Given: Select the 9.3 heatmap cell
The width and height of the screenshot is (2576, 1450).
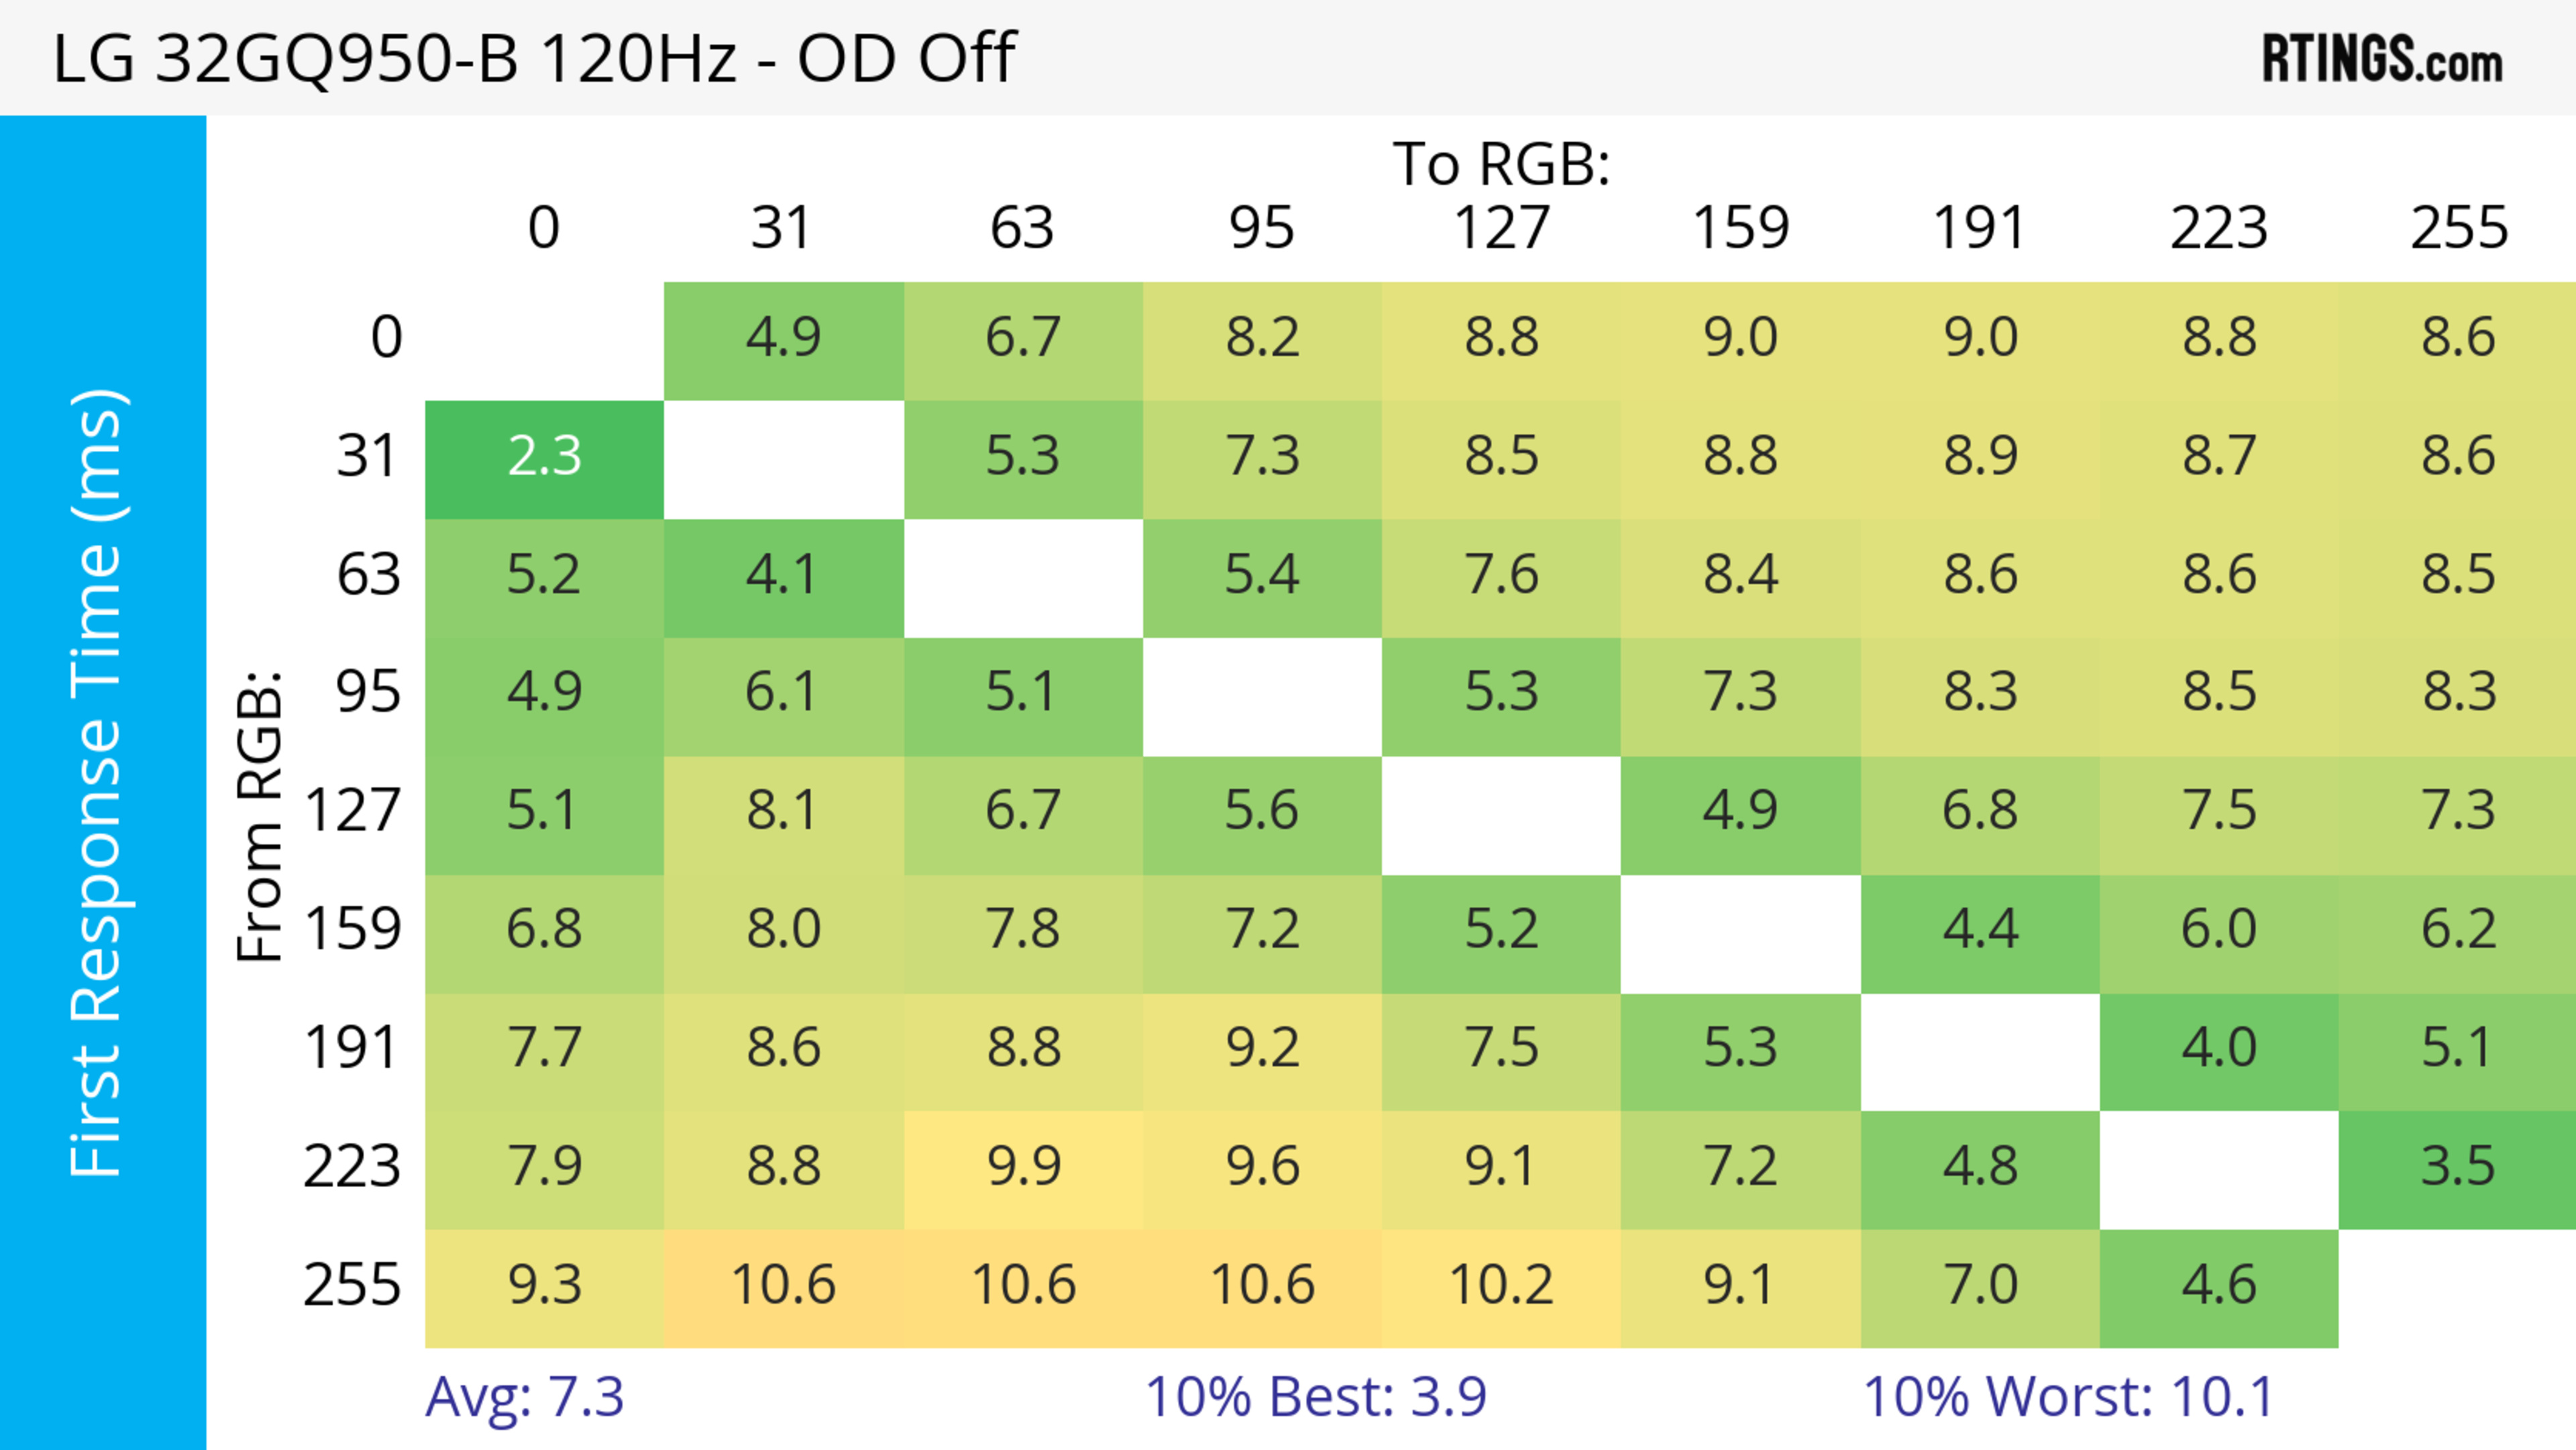Looking at the screenshot, I should 544,1286.
